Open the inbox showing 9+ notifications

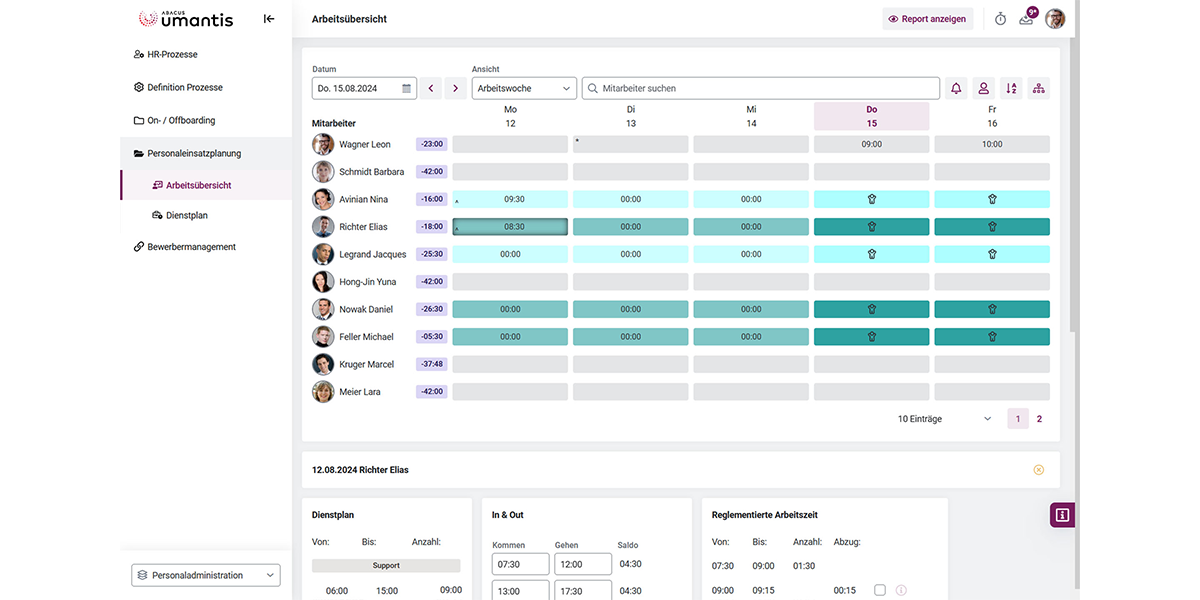click(x=1025, y=18)
